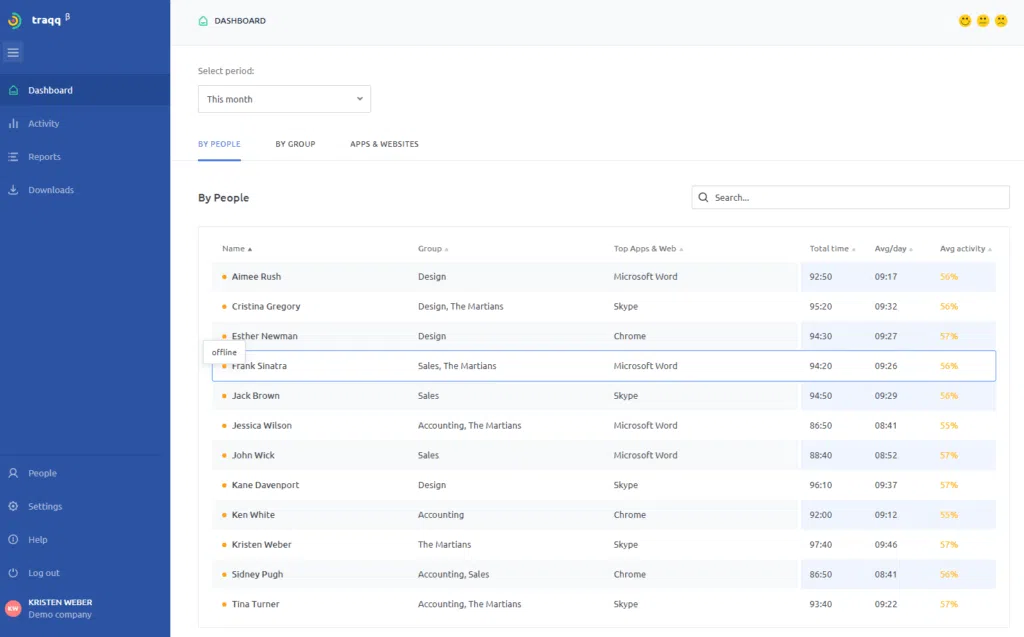Click the hamburger menu icon in sidebar

pyautogui.click(x=13, y=53)
